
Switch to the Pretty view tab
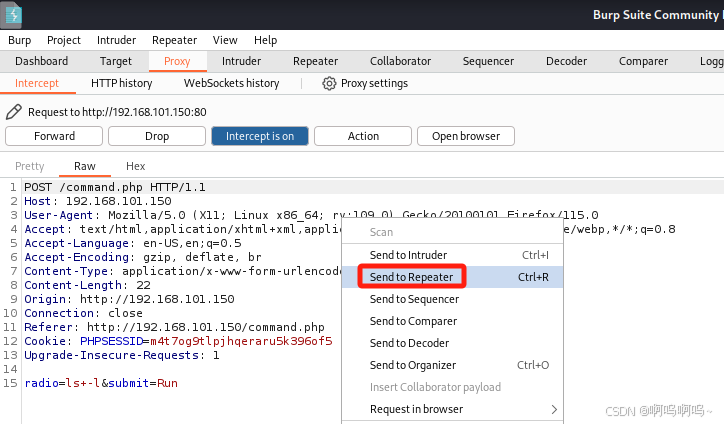coord(30,166)
